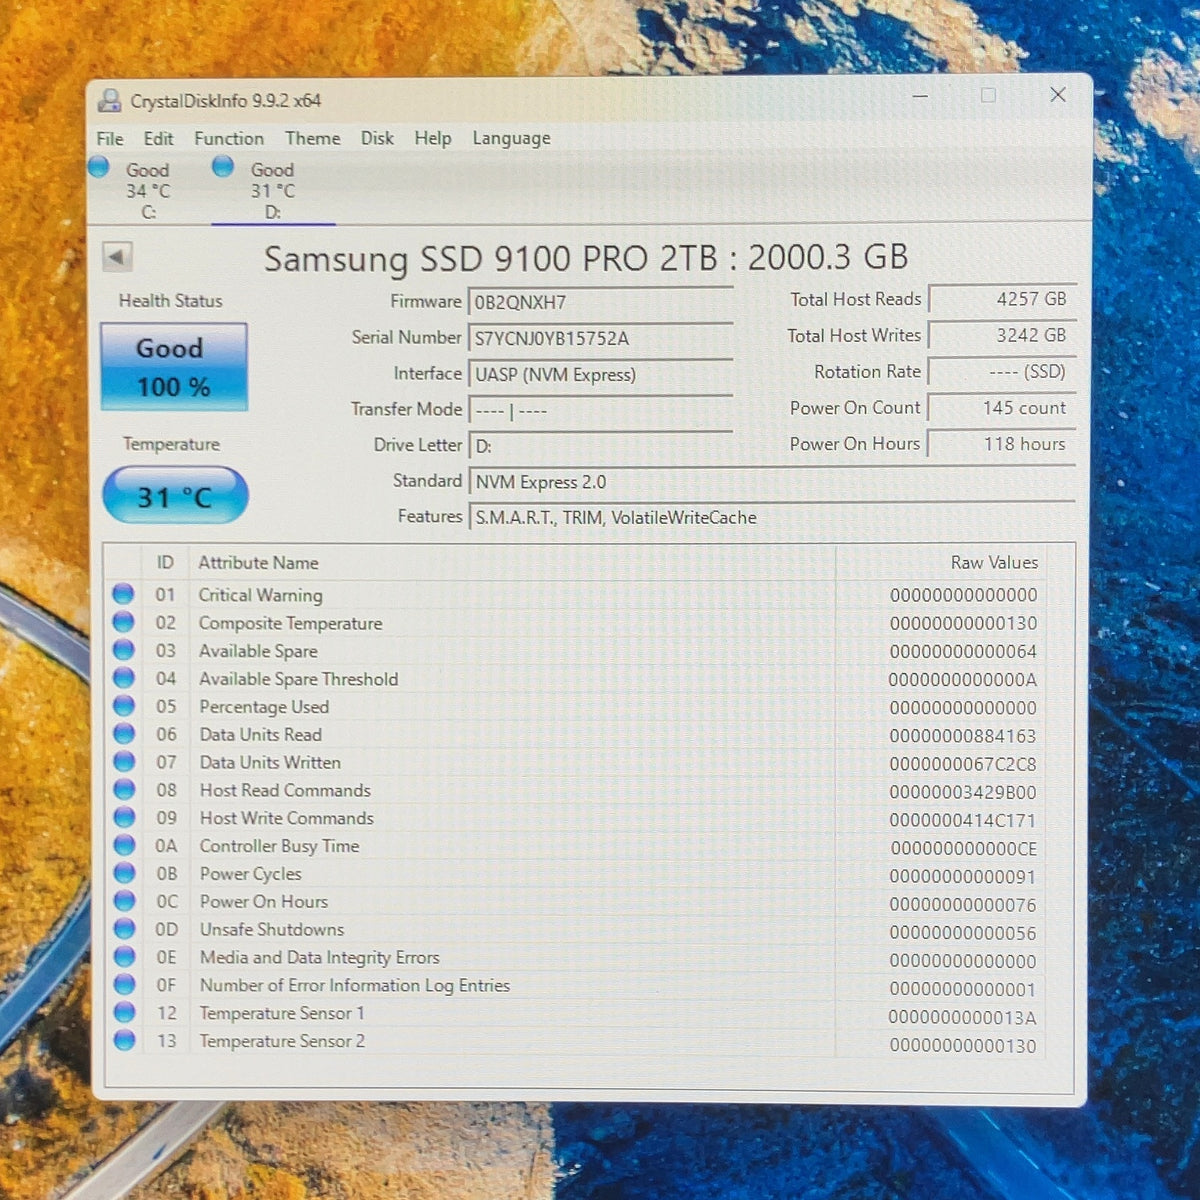
Task: Click the status dot beside Host Read Commands
Action: (x=124, y=790)
